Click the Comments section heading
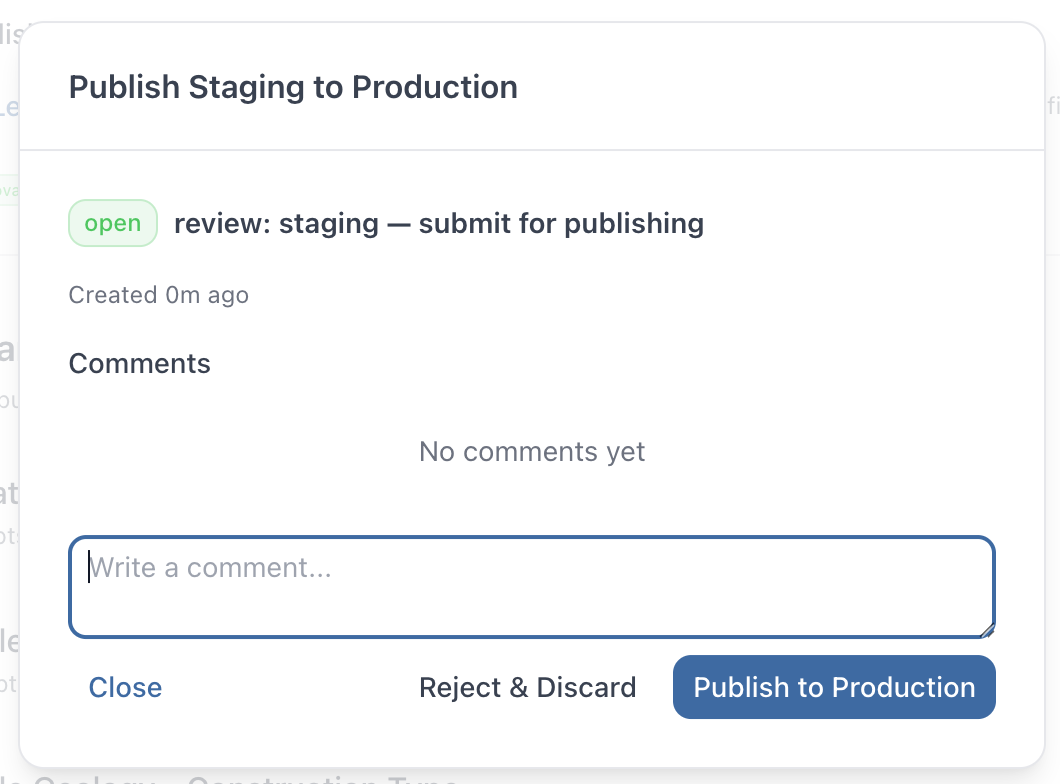The height and width of the screenshot is (784, 1060). 139,363
